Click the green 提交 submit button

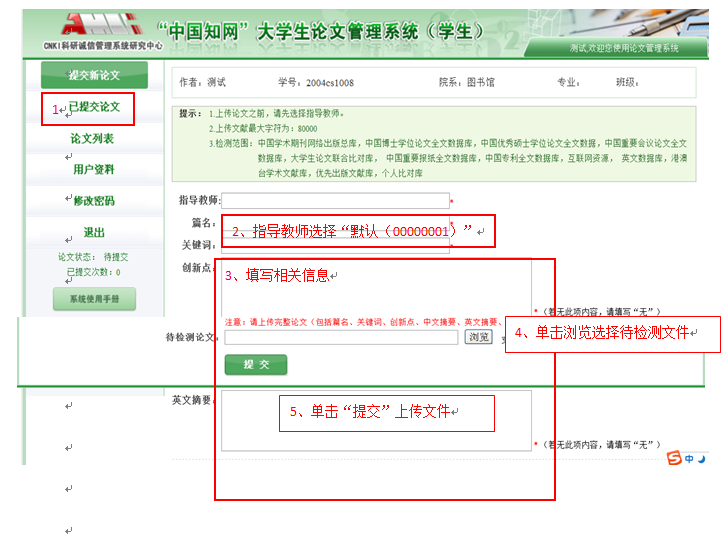[x=256, y=364]
